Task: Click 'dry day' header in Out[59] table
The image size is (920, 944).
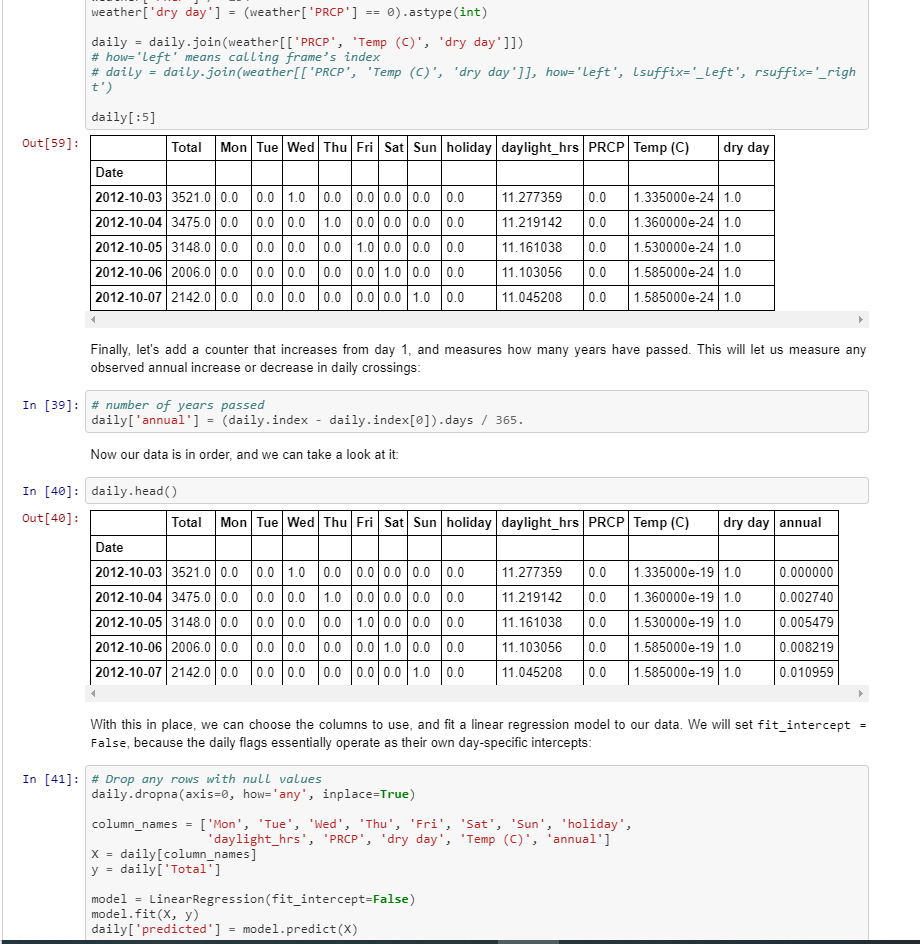Action: coord(746,148)
